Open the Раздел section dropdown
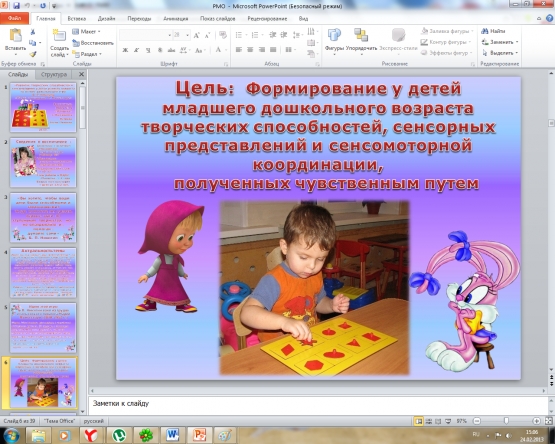The image size is (555, 444). [87, 54]
